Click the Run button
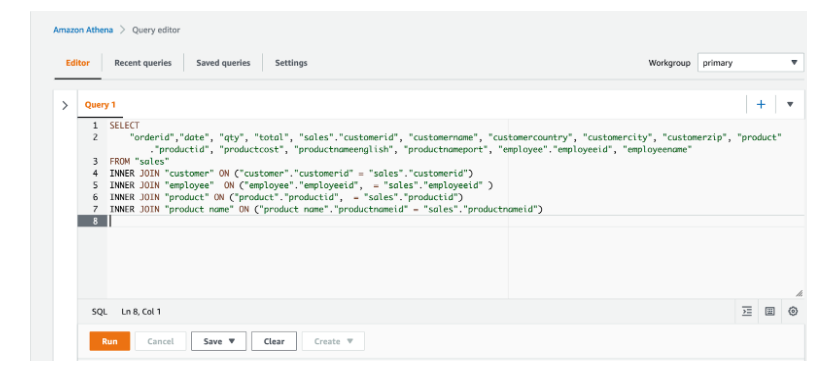The width and height of the screenshot is (836, 384). (109, 341)
